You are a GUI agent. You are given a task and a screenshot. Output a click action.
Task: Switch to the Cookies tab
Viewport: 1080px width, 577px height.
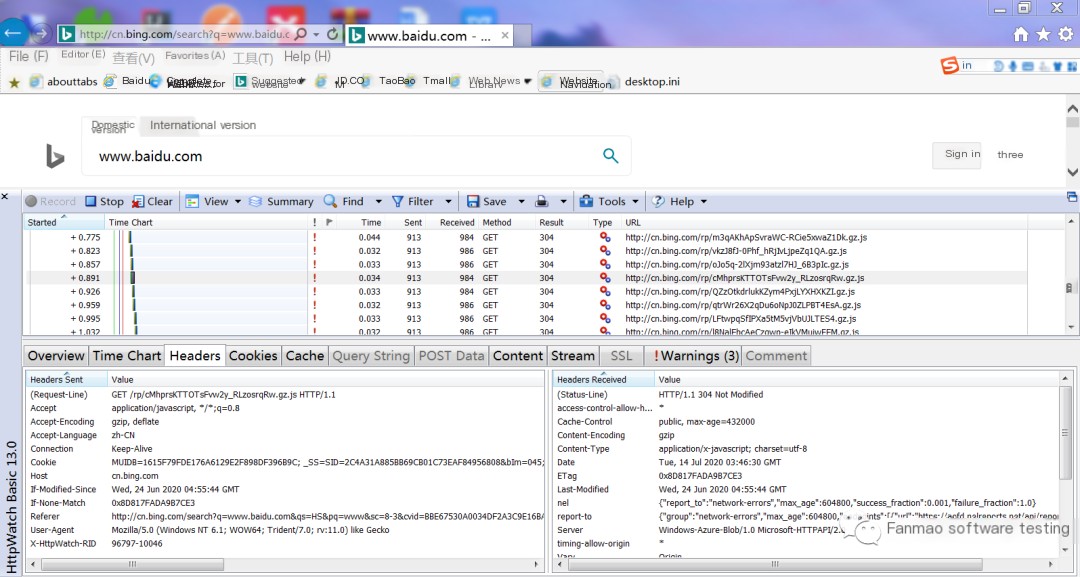[x=253, y=355]
